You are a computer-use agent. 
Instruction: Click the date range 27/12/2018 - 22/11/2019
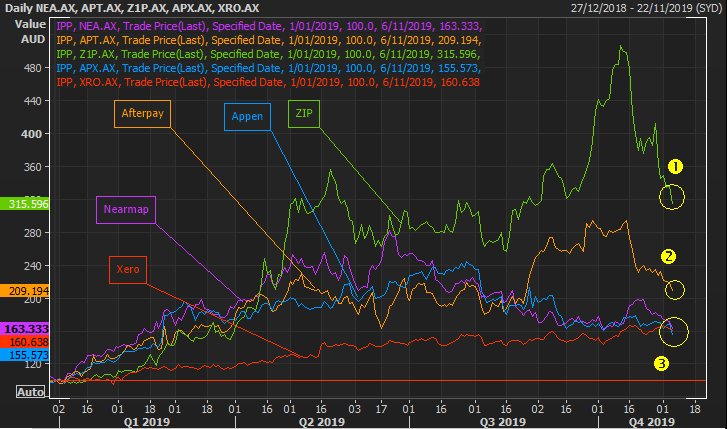646,8
